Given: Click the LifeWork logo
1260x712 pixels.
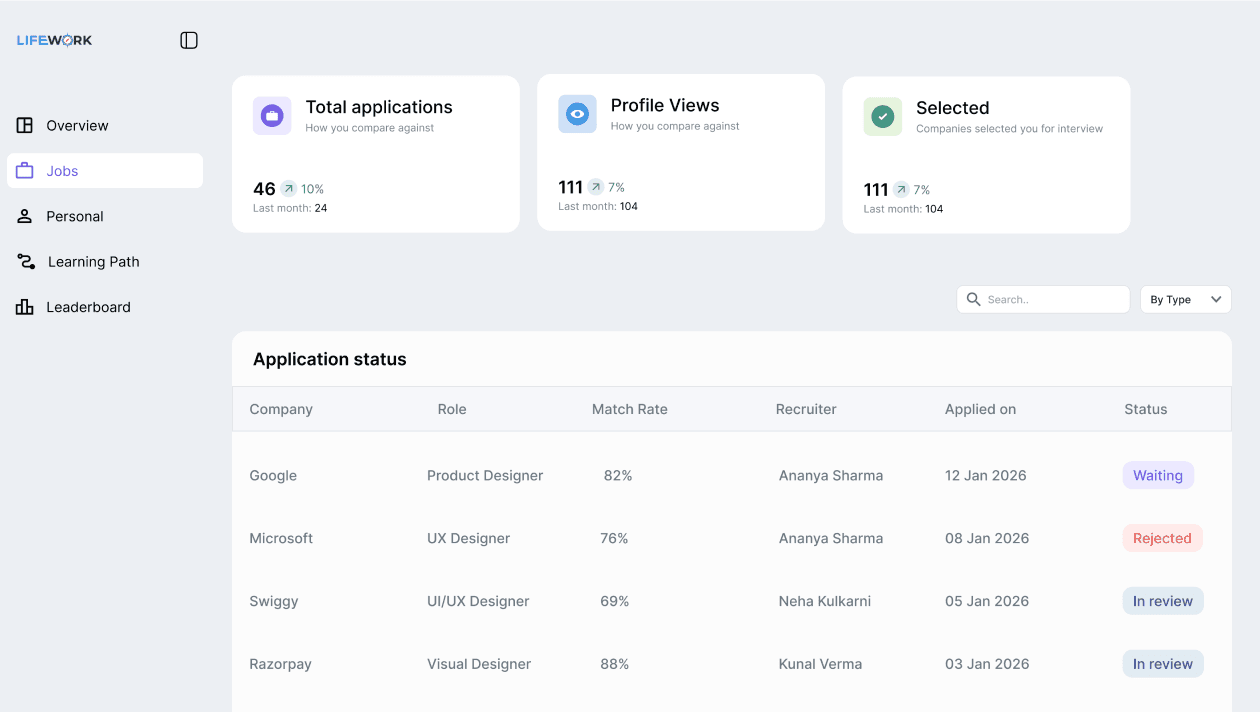Looking at the screenshot, I should point(55,41).
